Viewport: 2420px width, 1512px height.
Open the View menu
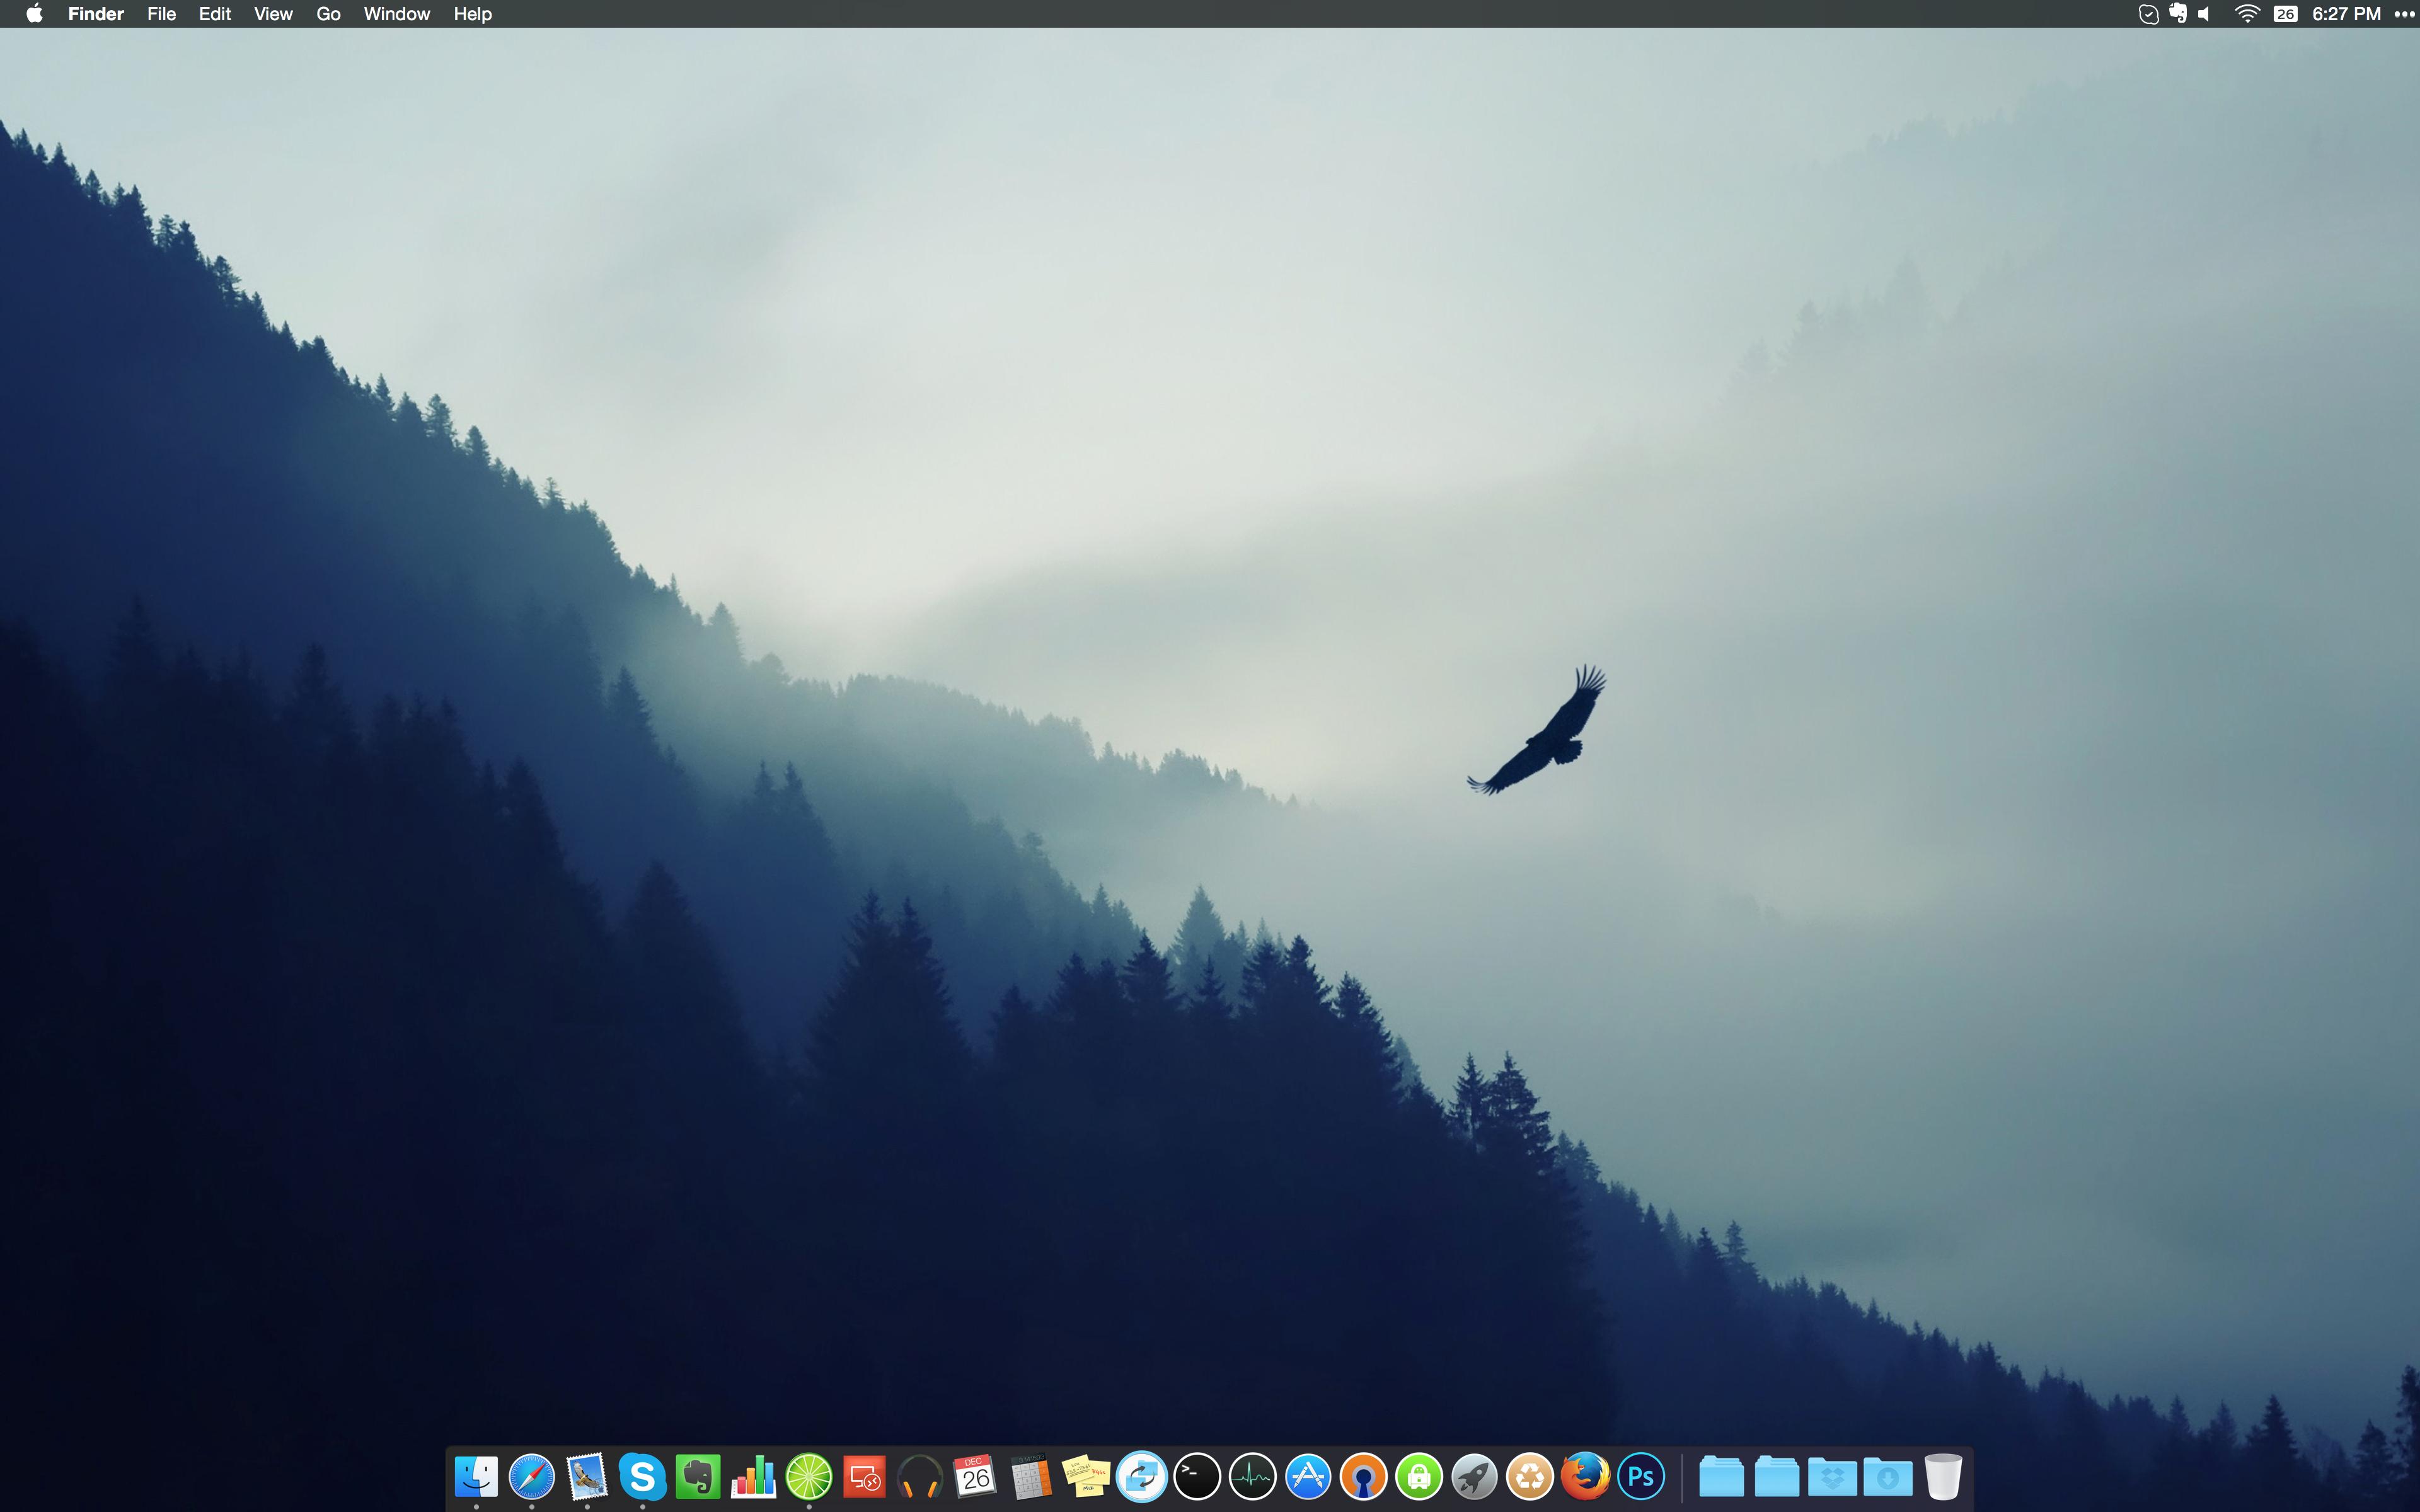(273, 14)
